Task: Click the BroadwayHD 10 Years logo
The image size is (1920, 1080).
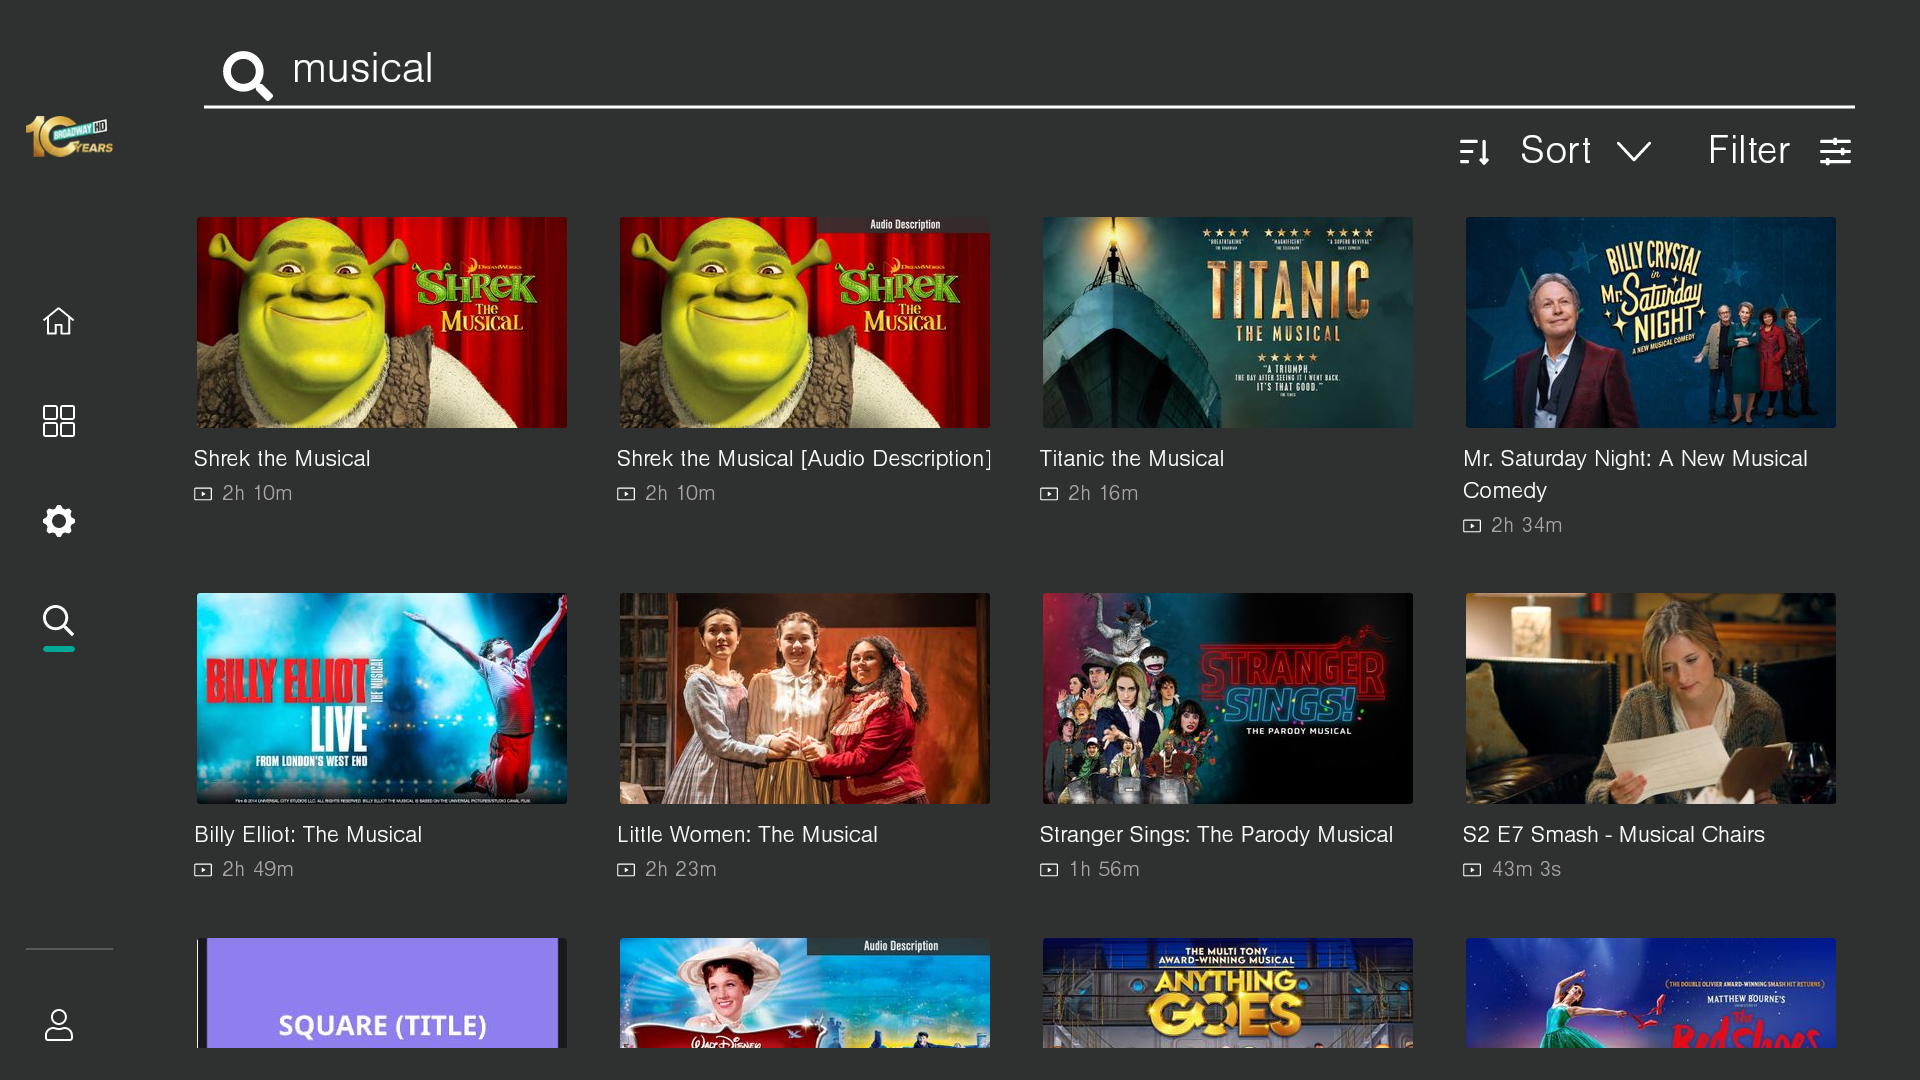Action: click(x=67, y=136)
